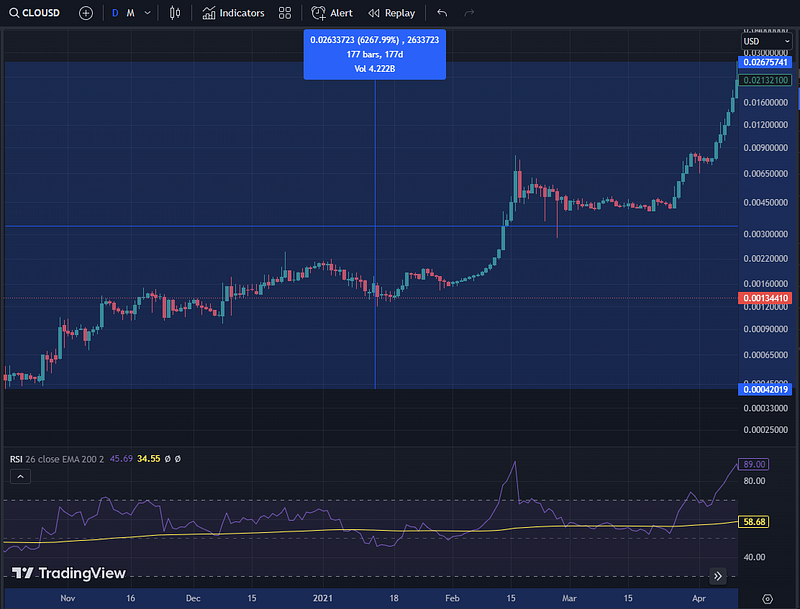Open the Indicators dialog
This screenshot has height=609, width=800.
tap(233, 13)
